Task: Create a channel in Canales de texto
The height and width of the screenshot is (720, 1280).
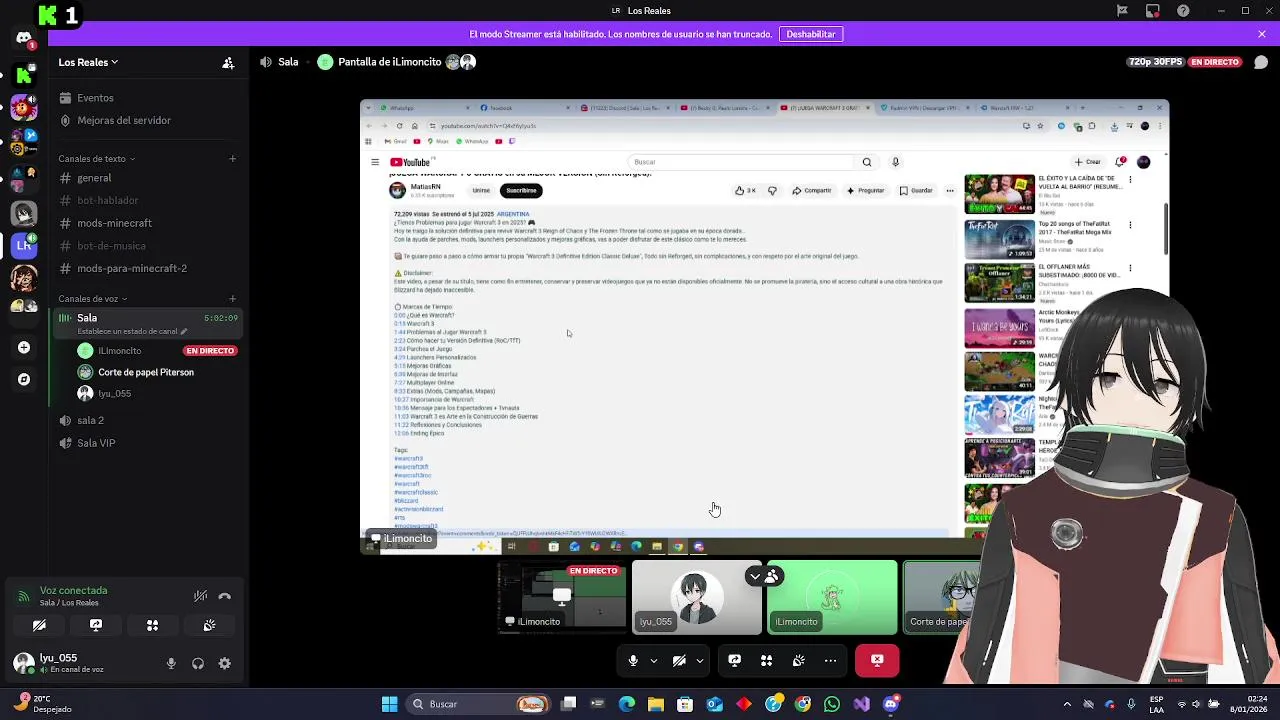Action: (233, 159)
